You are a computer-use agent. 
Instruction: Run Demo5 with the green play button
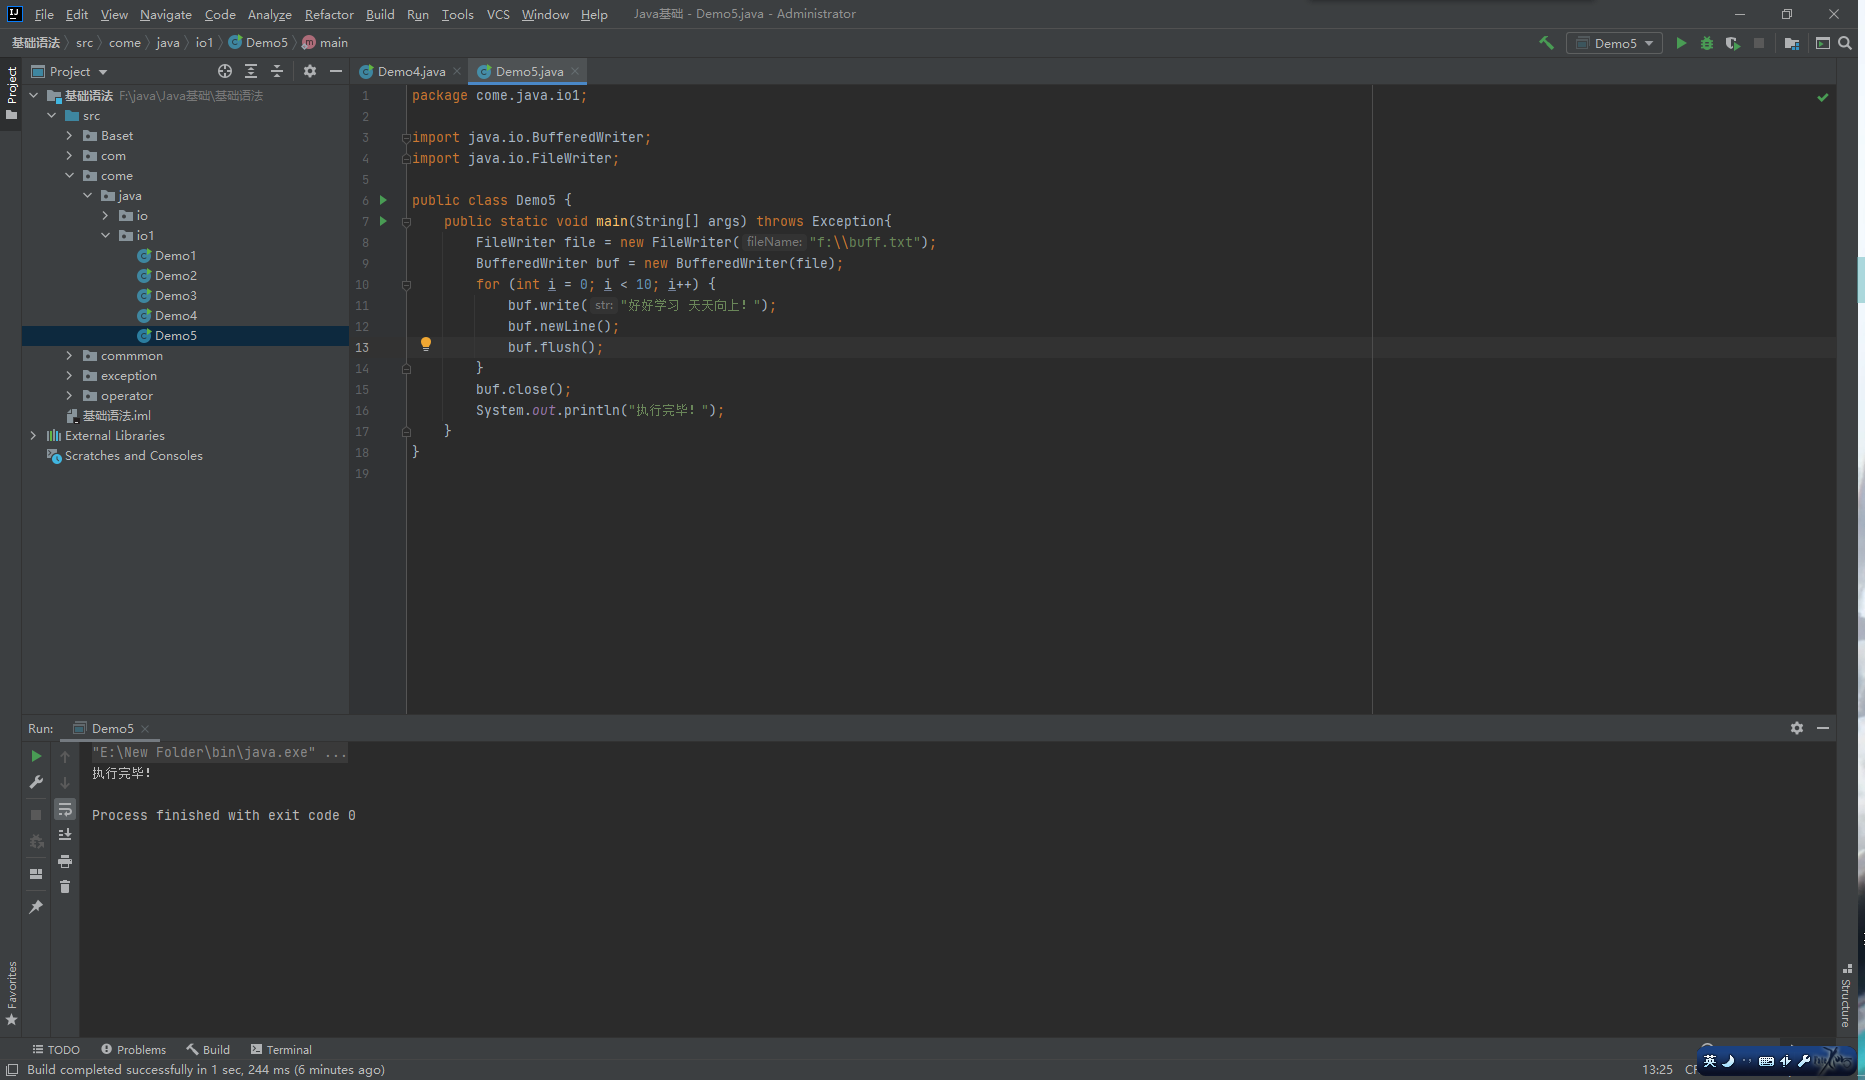[x=1681, y=43]
